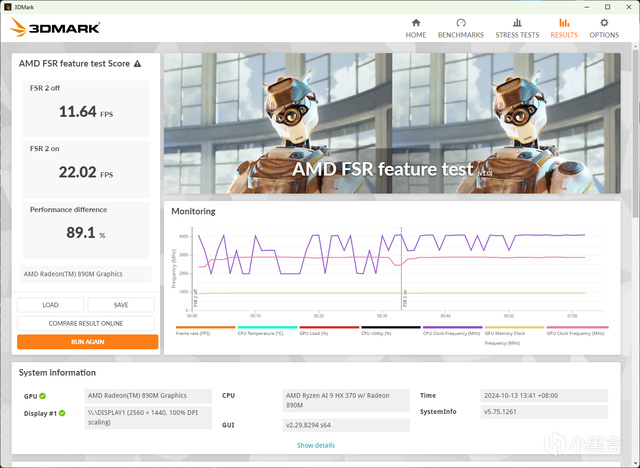Click the 3DMark logo
This screenshot has height=468, width=640.
55,27
